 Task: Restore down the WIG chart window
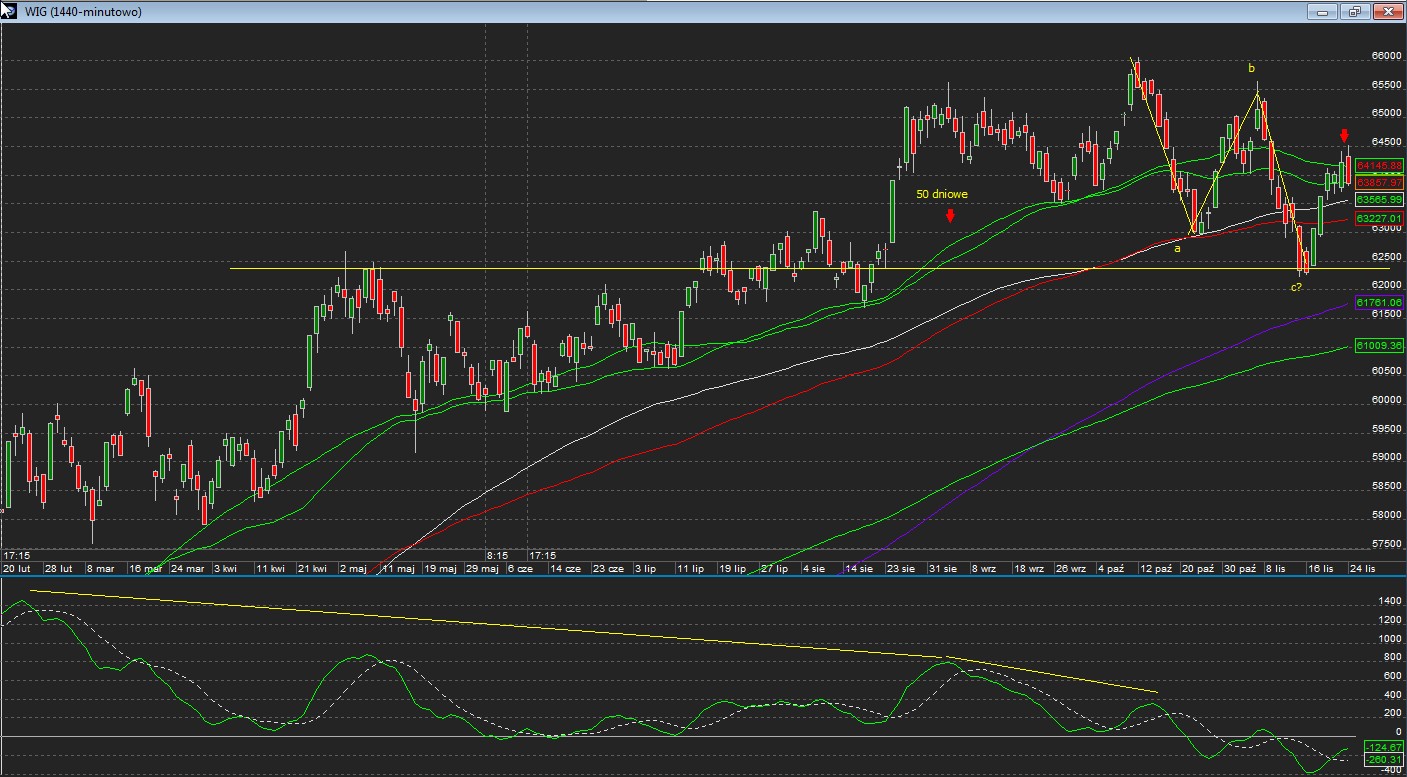1355,12
